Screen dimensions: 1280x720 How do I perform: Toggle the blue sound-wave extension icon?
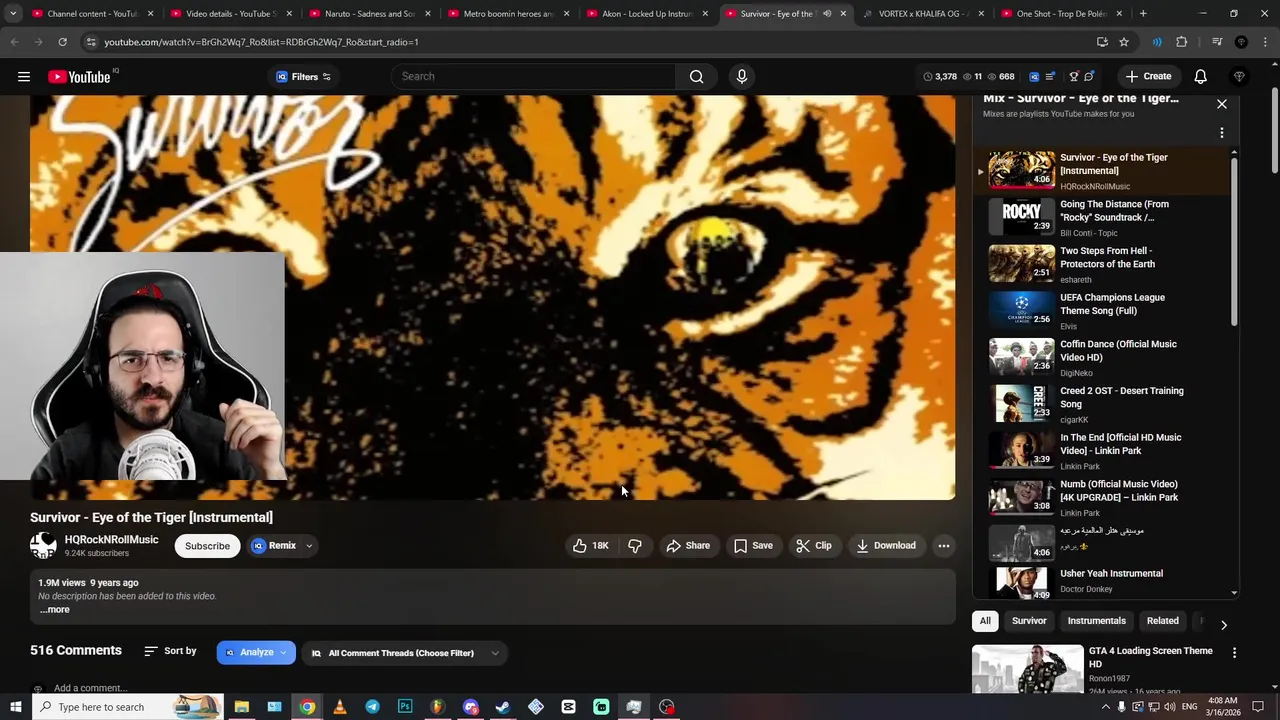(1157, 42)
